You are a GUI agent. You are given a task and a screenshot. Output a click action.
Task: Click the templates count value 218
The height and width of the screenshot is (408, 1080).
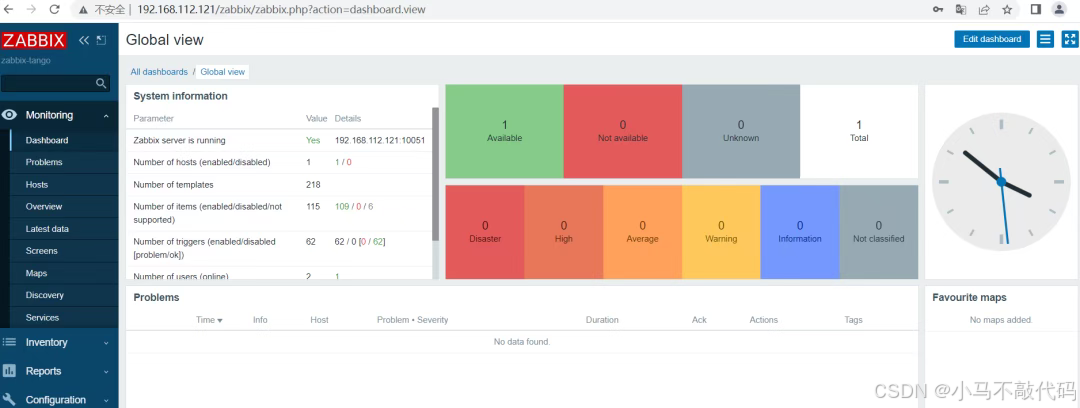point(313,185)
